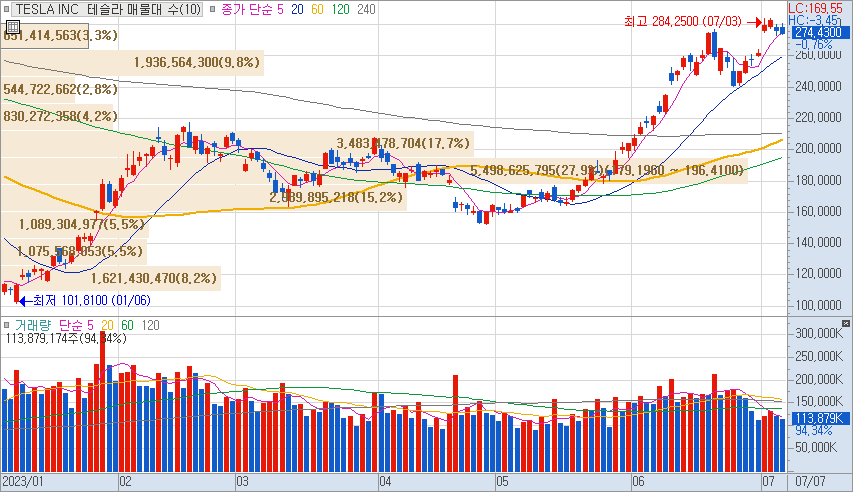This screenshot has width=853, height=492.
Task: Select the orange 60-day price average label
Action: (x=317, y=9)
